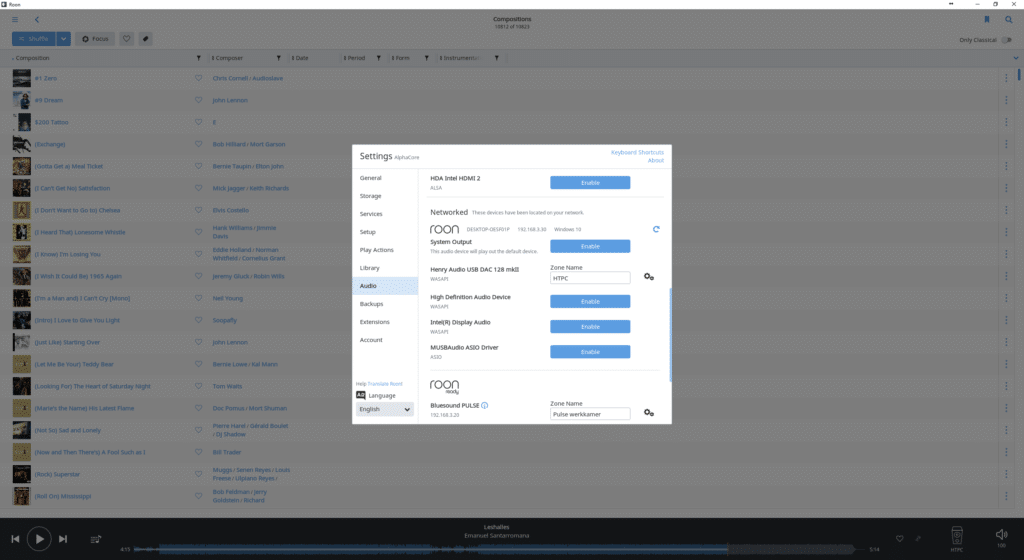Image resolution: width=1024 pixels, height=560 pixels.
Task: Favorite '(Not So) Sad and Lonely' heart
Action: pyautogui.click(x=199, y=430)
